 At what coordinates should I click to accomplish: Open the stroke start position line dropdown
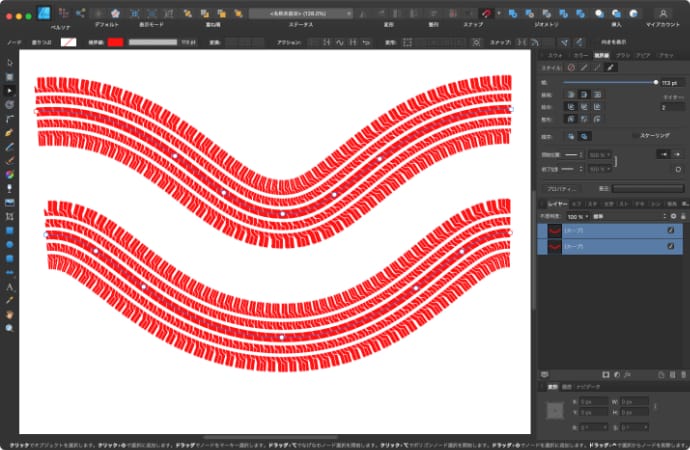573,155
